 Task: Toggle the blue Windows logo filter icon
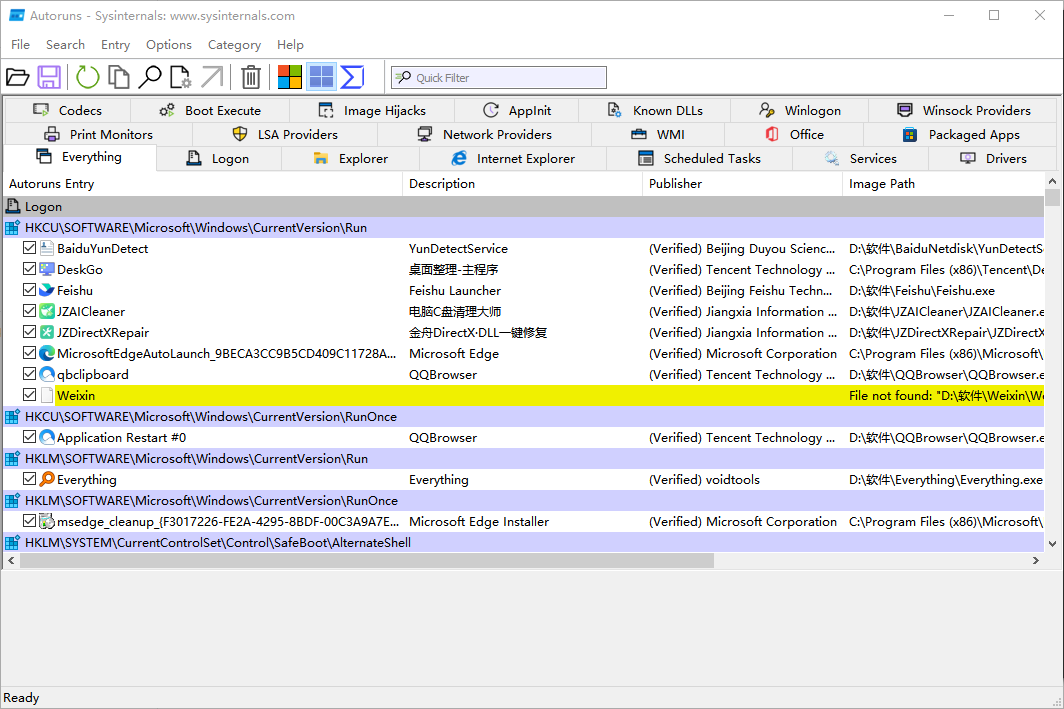click(x=321, y=77)
